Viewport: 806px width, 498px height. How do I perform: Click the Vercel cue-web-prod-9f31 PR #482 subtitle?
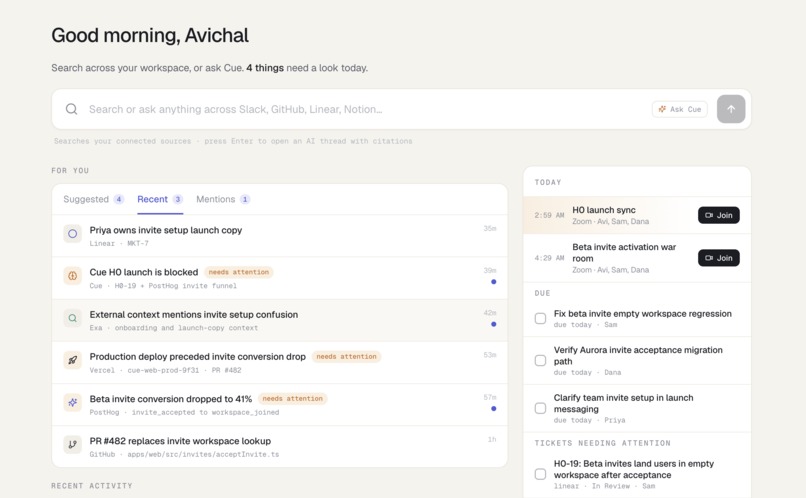coord(165,370)
